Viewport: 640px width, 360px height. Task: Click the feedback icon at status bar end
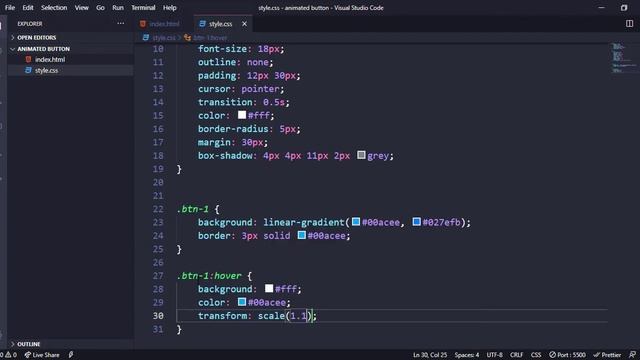(632, 355)
